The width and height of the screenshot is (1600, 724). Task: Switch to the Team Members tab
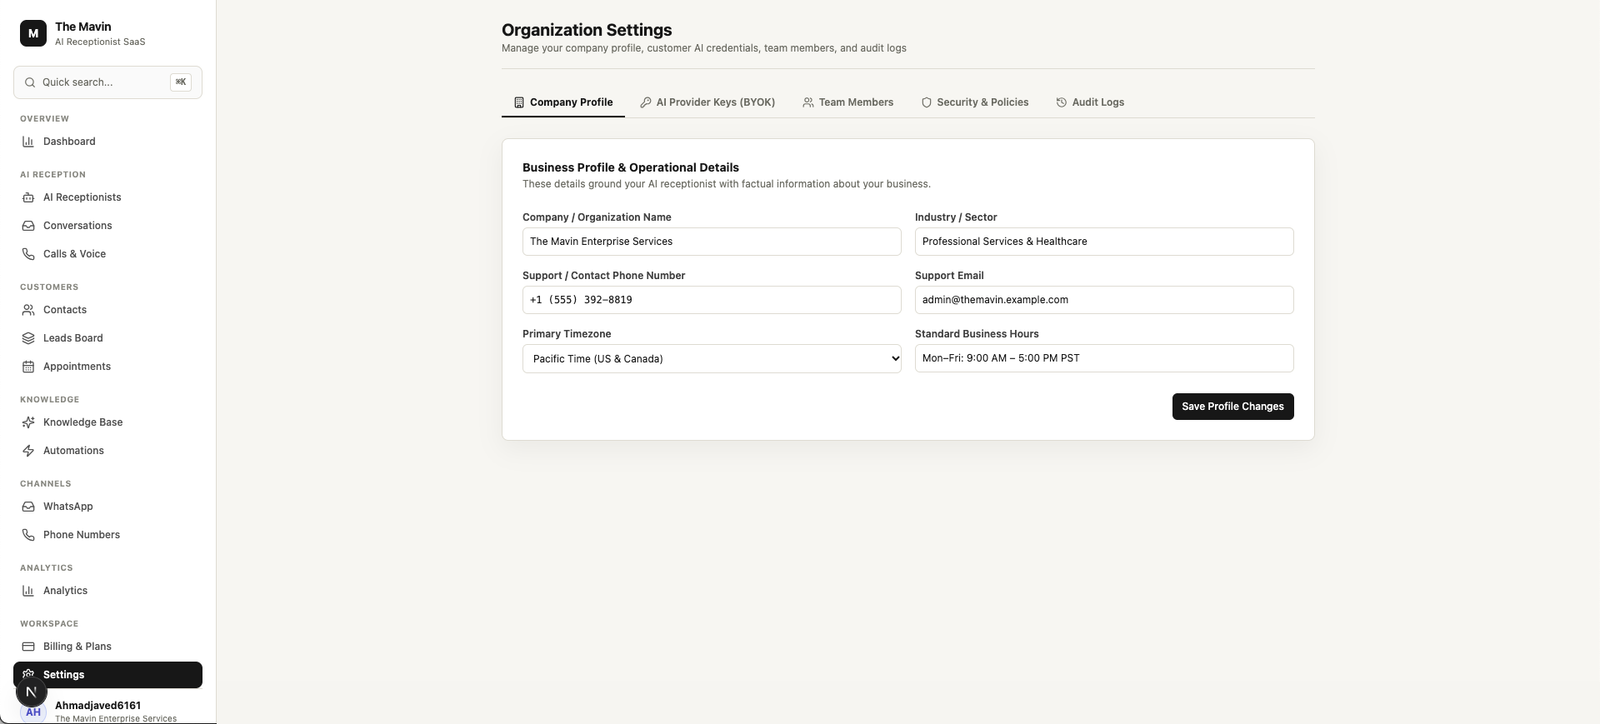coord(848,102)
